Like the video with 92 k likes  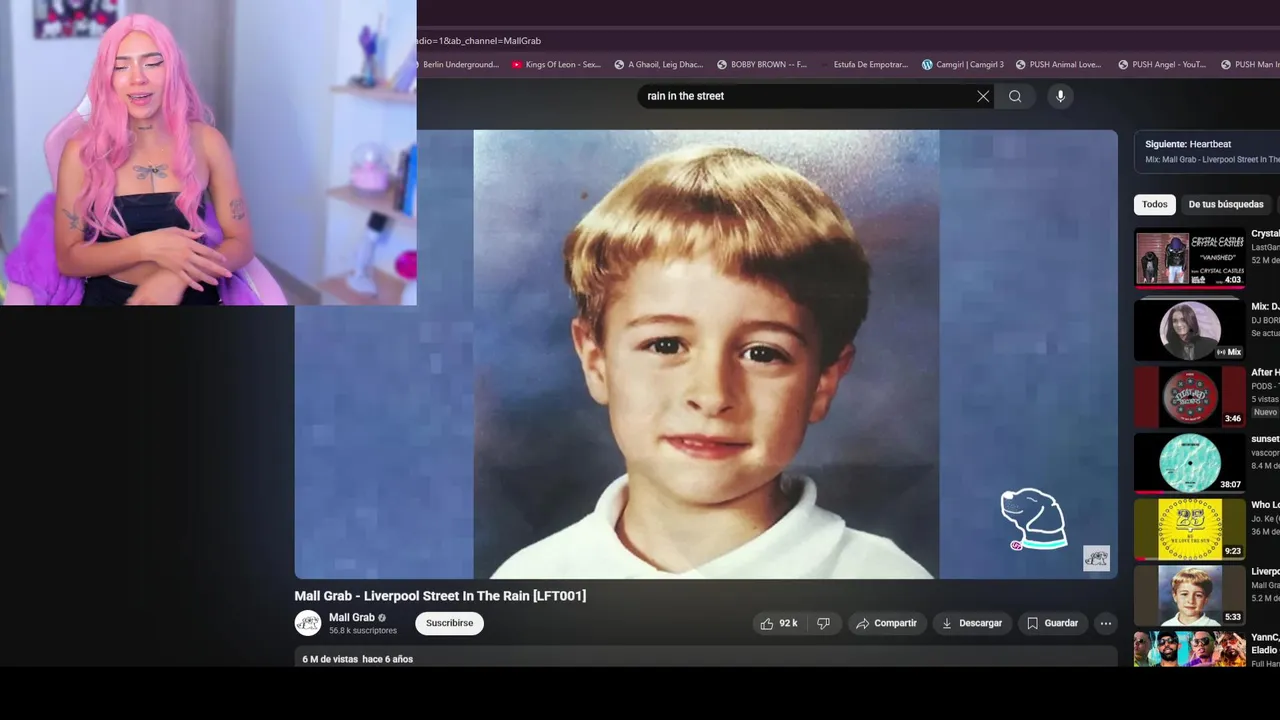click(779, 623)
